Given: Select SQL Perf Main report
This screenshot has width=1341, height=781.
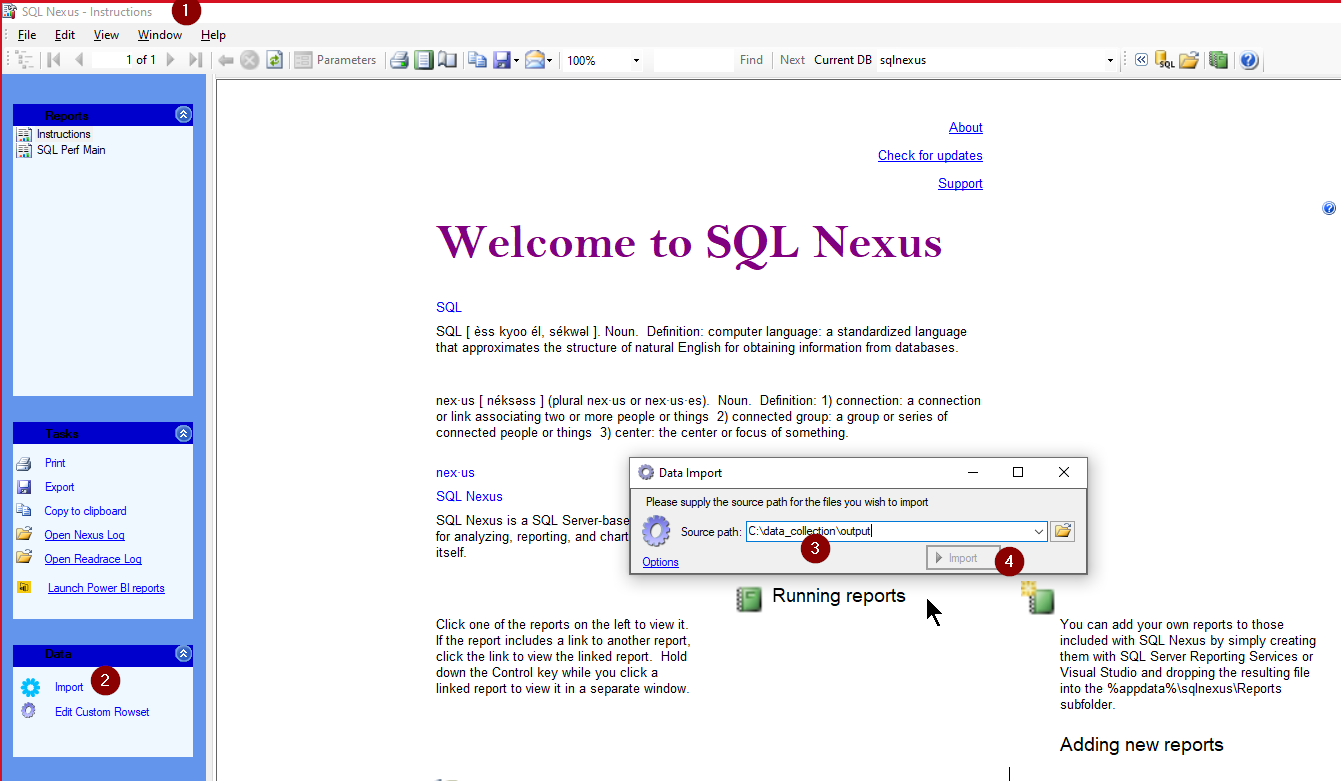Looking at the screenshot, I should [71, 150].
